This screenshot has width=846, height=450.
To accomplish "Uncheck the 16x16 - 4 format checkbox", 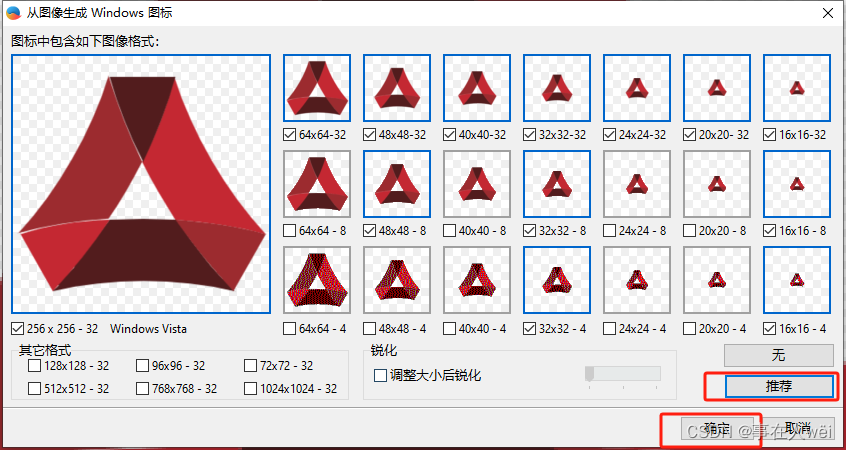I will [x=770, y=328].
